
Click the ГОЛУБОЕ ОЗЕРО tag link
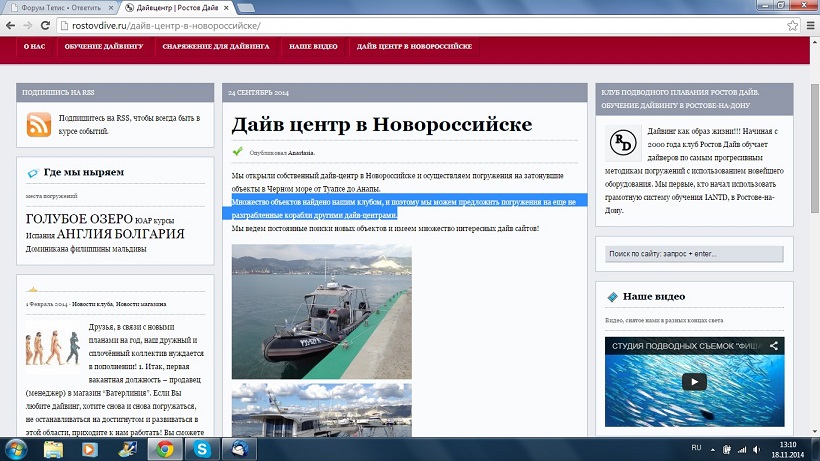pyautogui.click(x=79, y=218)
